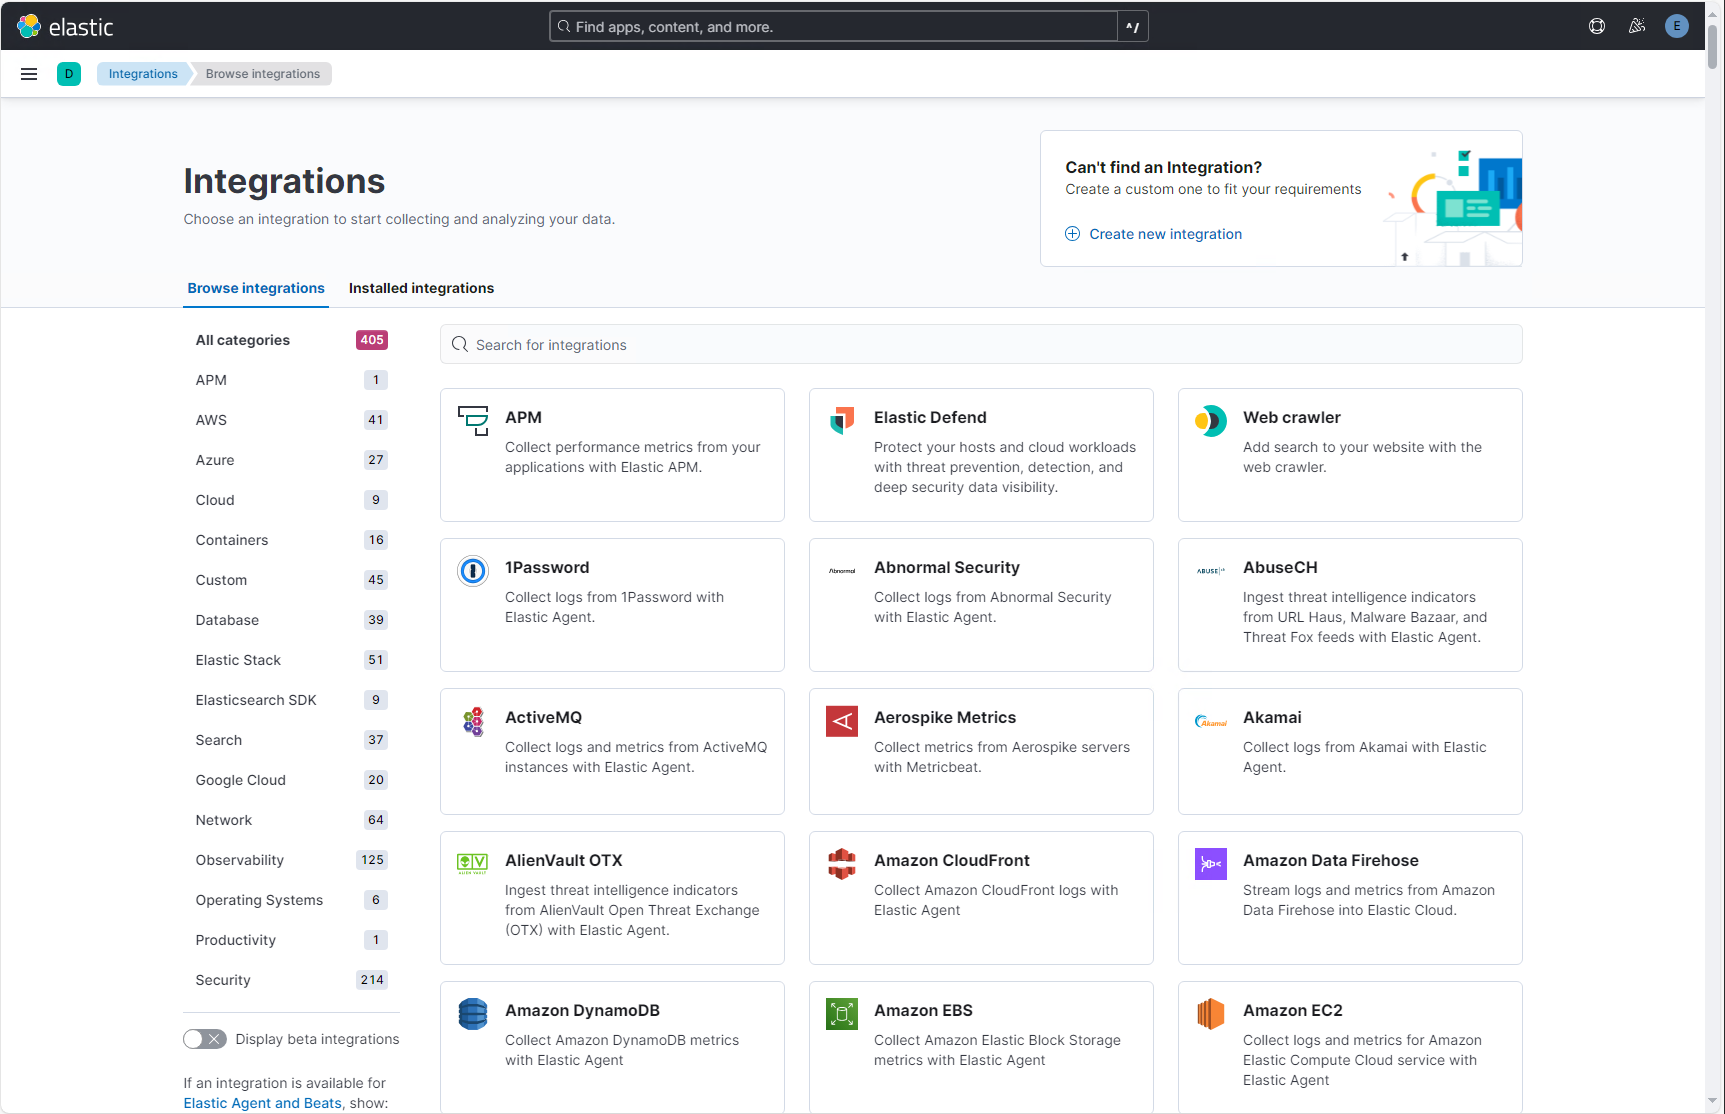This screenshot has width=1725, height=1114.
Task: Click the AlienVault OTX logo
Action: pyautogui.click(x=473, y=863)
